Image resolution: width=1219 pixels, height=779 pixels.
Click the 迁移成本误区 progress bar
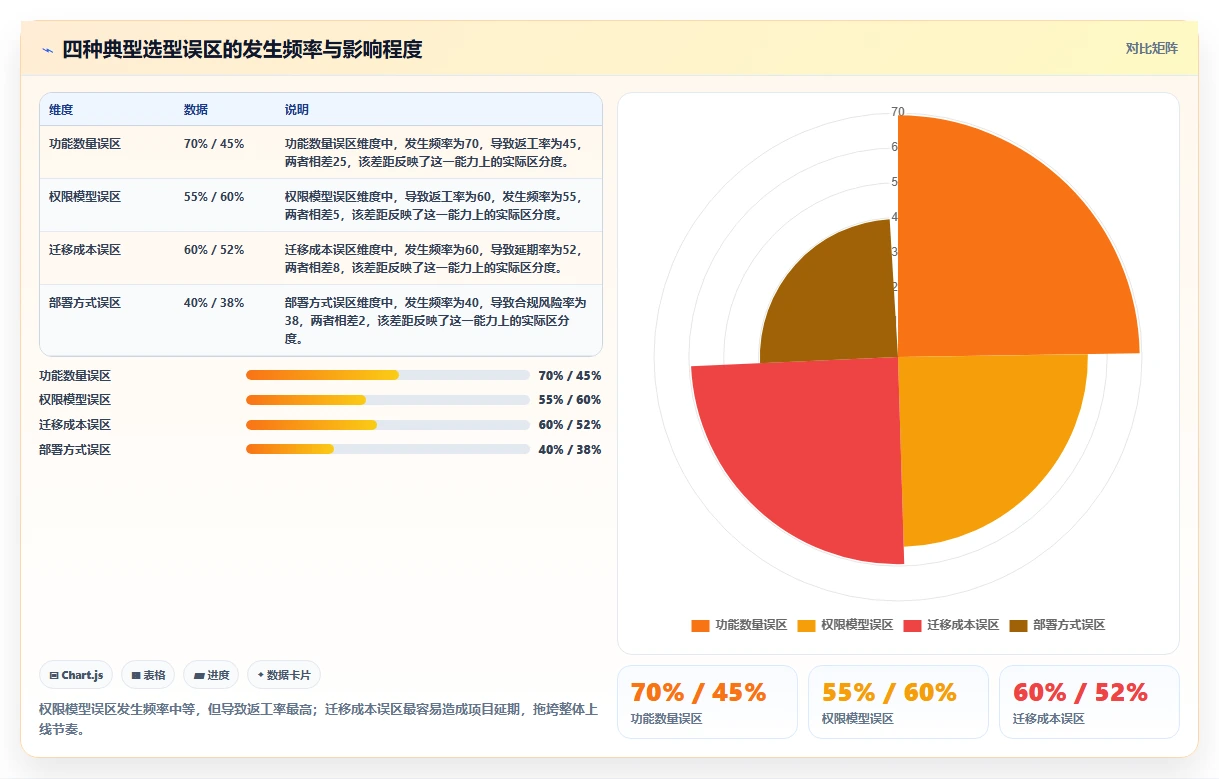point(388,425)
